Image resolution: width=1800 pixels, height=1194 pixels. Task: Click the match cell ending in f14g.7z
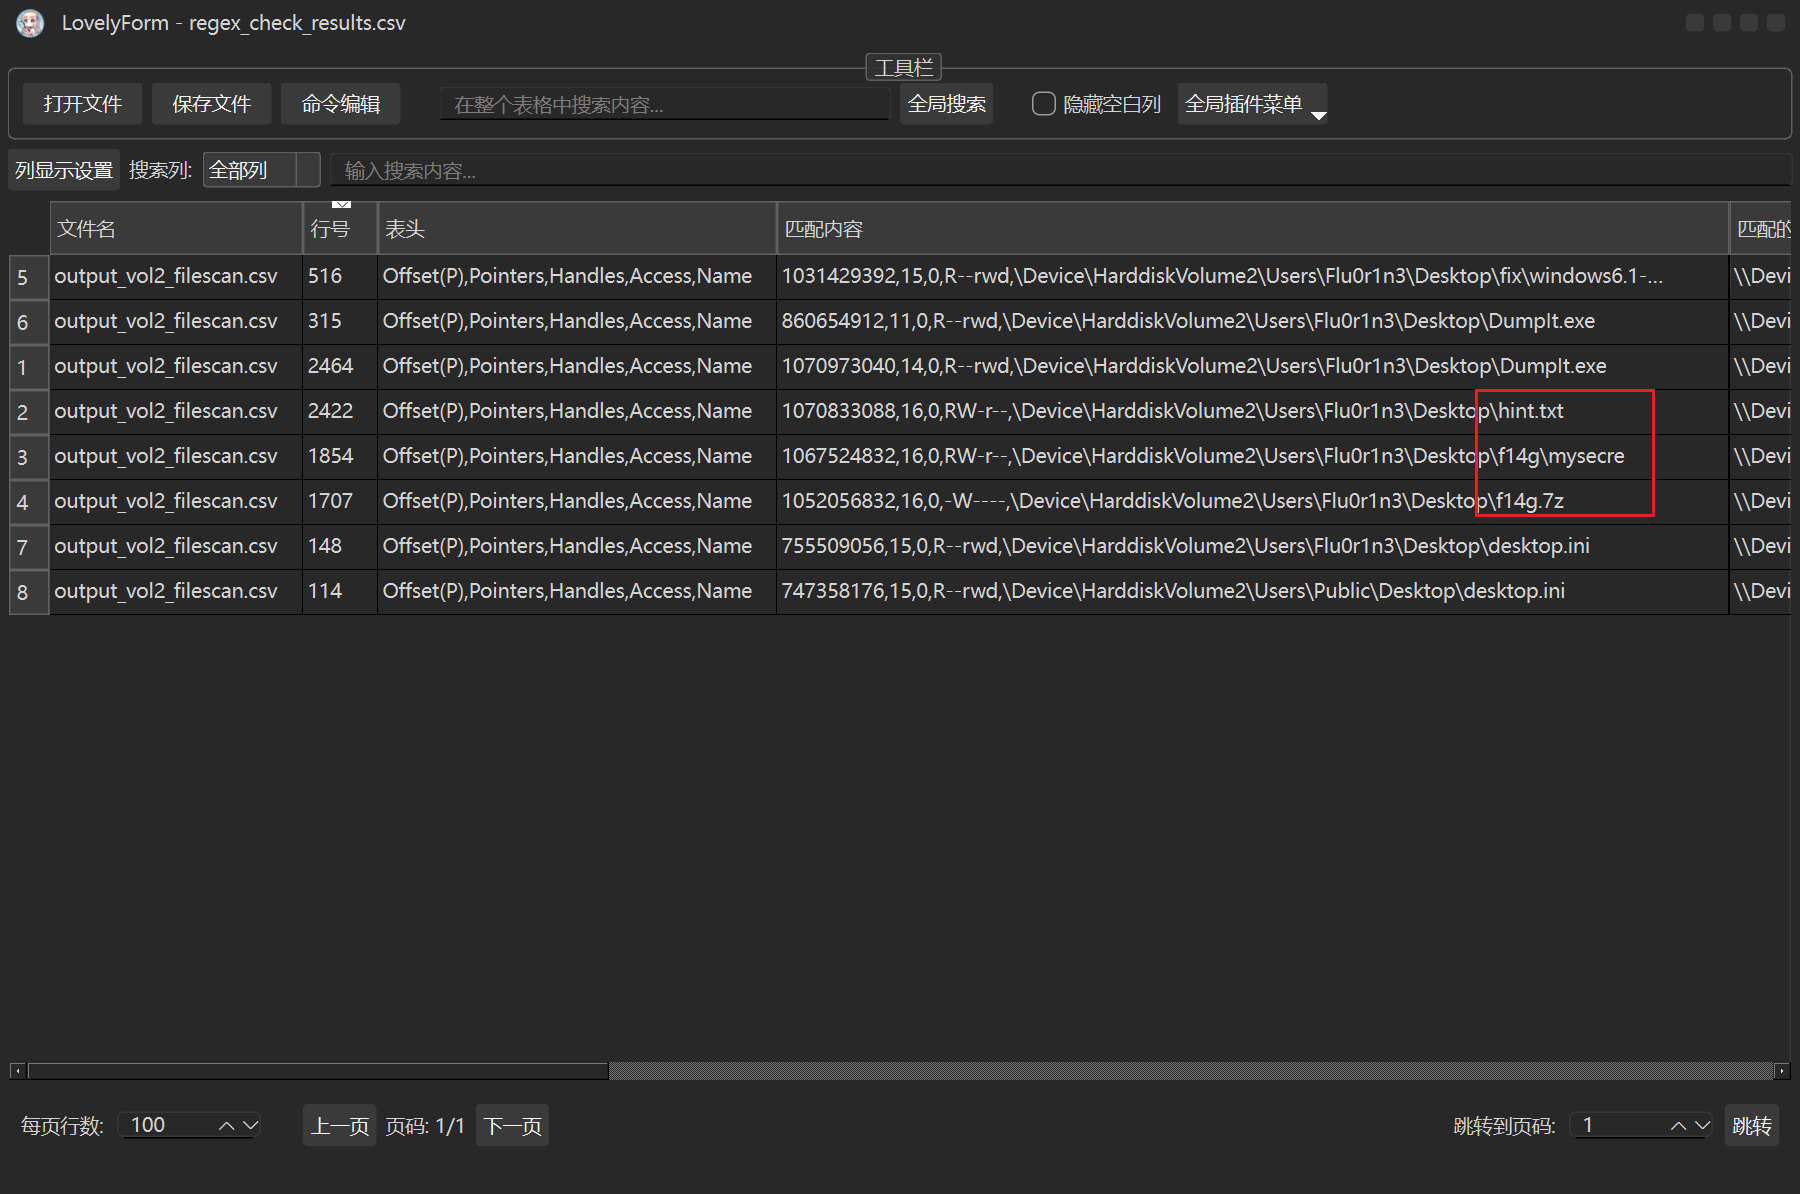click(x=1252, y=502)
